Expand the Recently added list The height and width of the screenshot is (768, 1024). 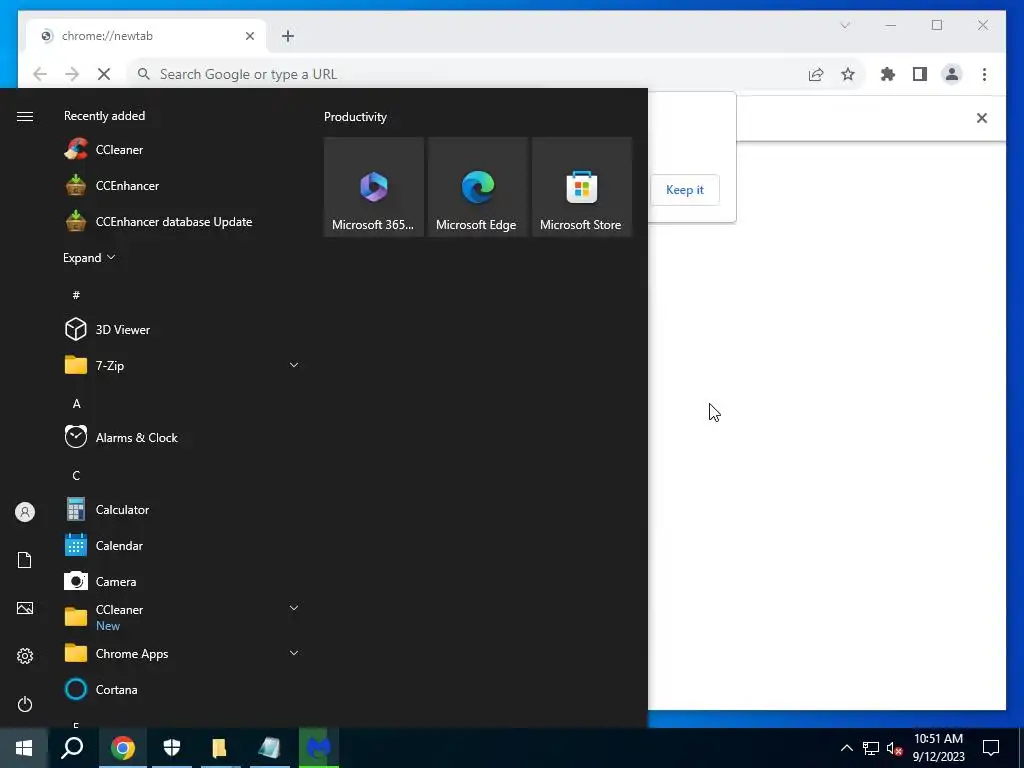(x=89, y=257)
